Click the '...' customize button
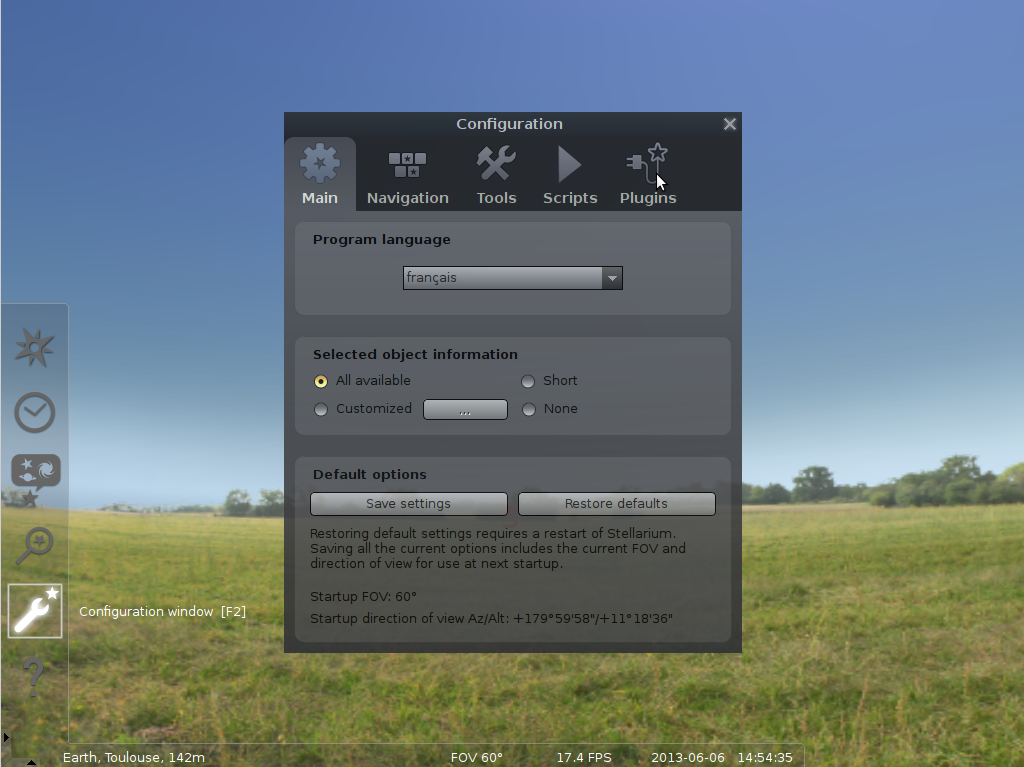This screenshot has height=767, width=1024. coord(465,410)
